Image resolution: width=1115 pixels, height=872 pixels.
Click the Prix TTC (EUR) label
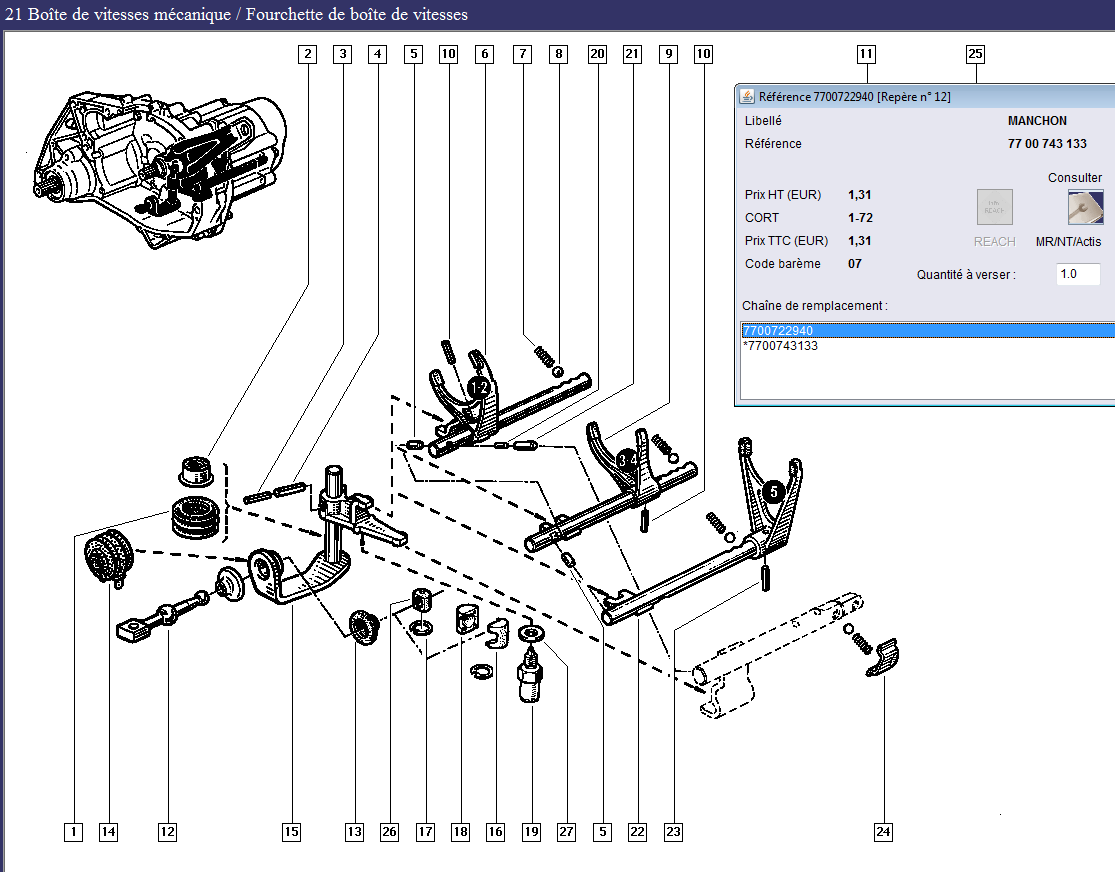(x=786, y=240)
